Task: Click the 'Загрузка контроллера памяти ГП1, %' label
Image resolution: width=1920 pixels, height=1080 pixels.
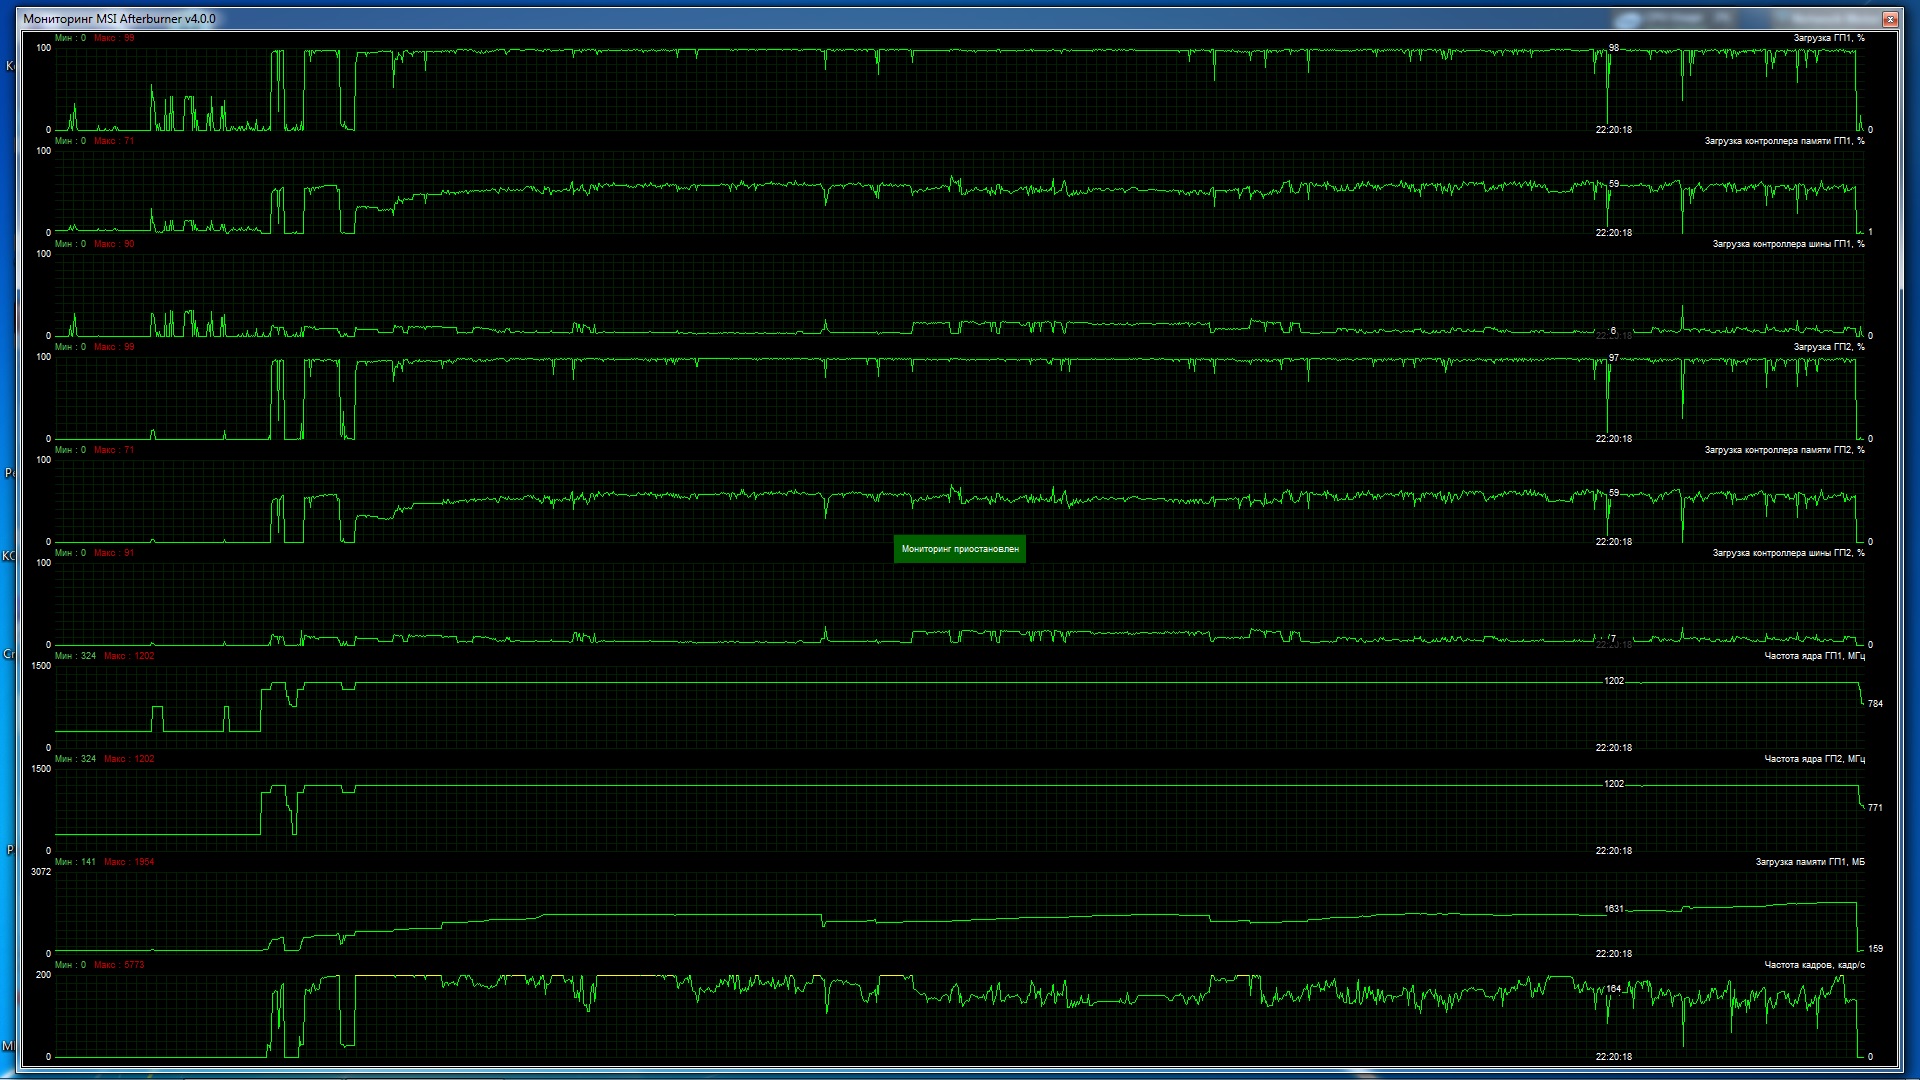Action: click(1784, 141)
